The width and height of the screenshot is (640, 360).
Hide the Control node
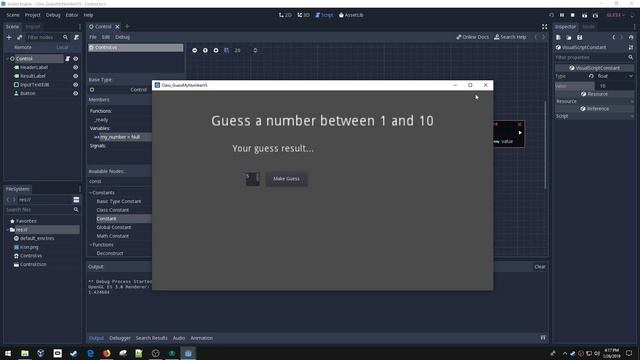[76, 59]
